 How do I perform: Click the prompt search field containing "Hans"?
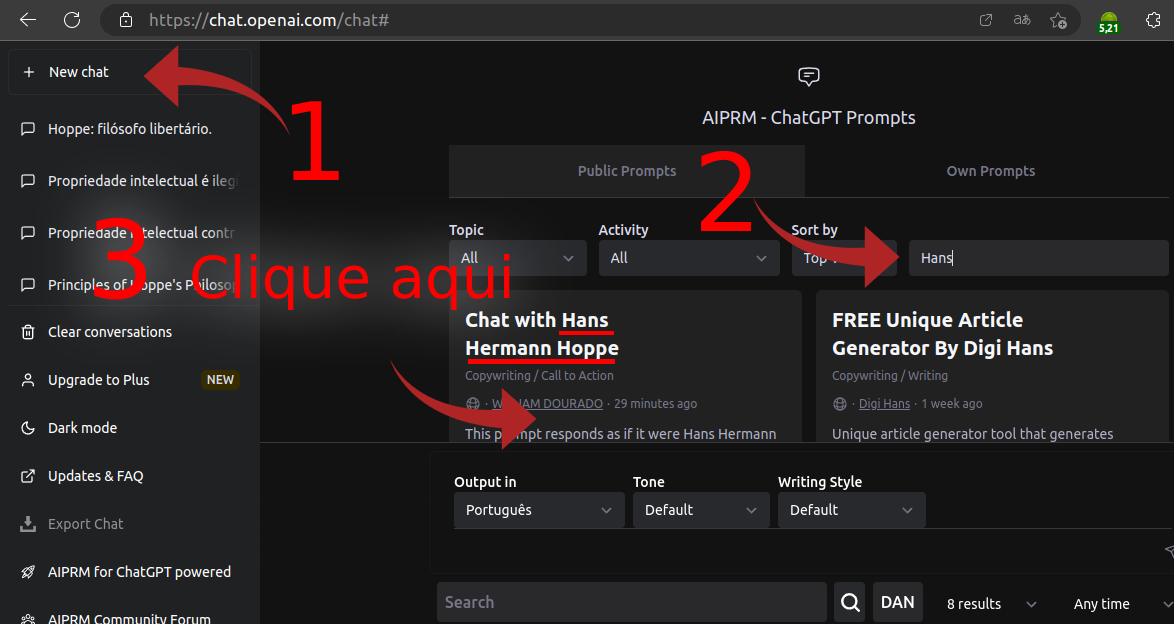point(1038,258)
